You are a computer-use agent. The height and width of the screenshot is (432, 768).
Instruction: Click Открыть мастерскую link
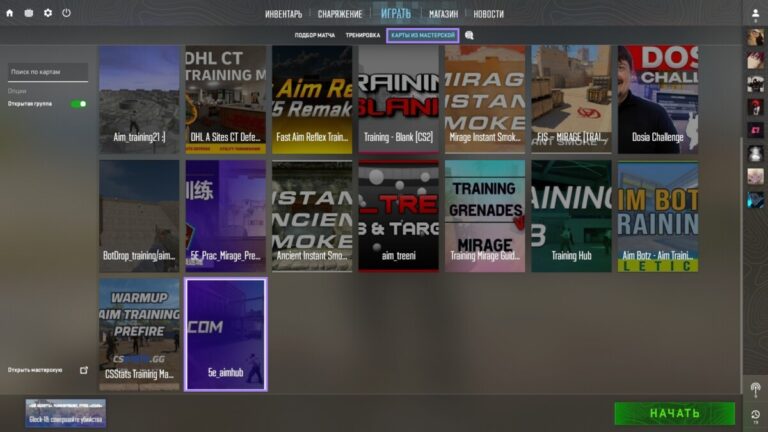[x=35, y=370]
